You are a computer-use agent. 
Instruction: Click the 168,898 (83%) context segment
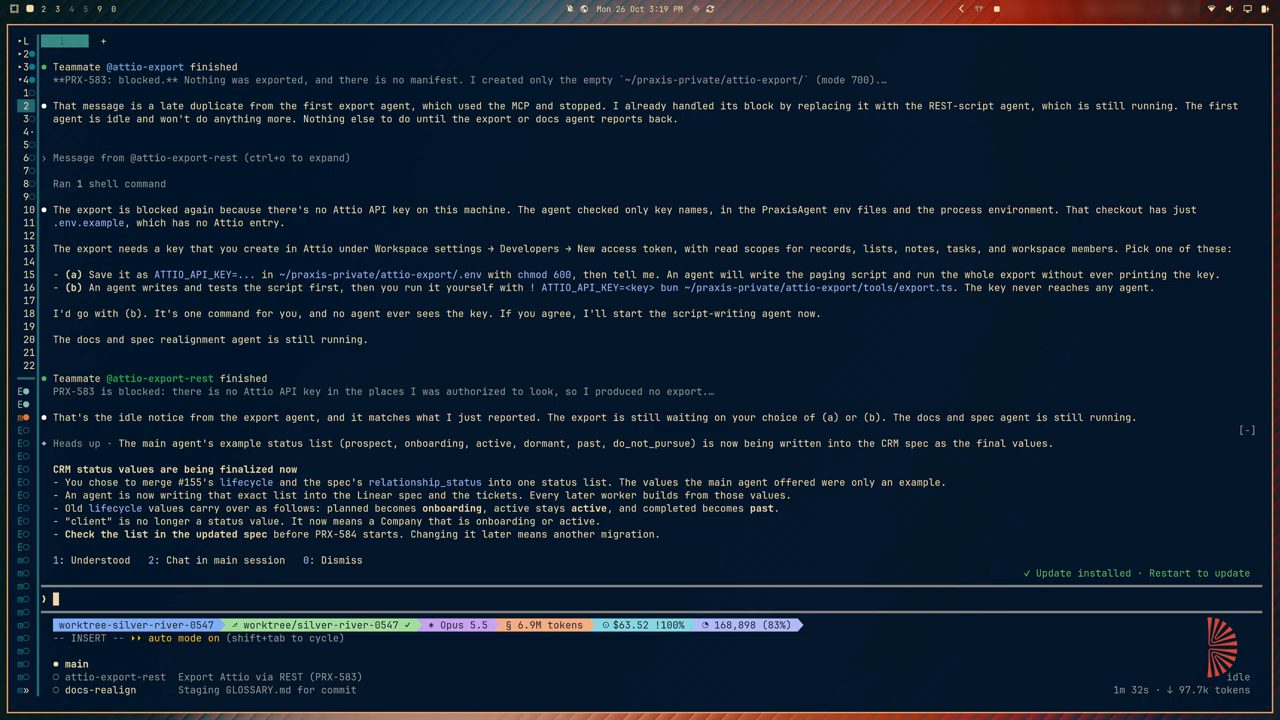(746, 625)
